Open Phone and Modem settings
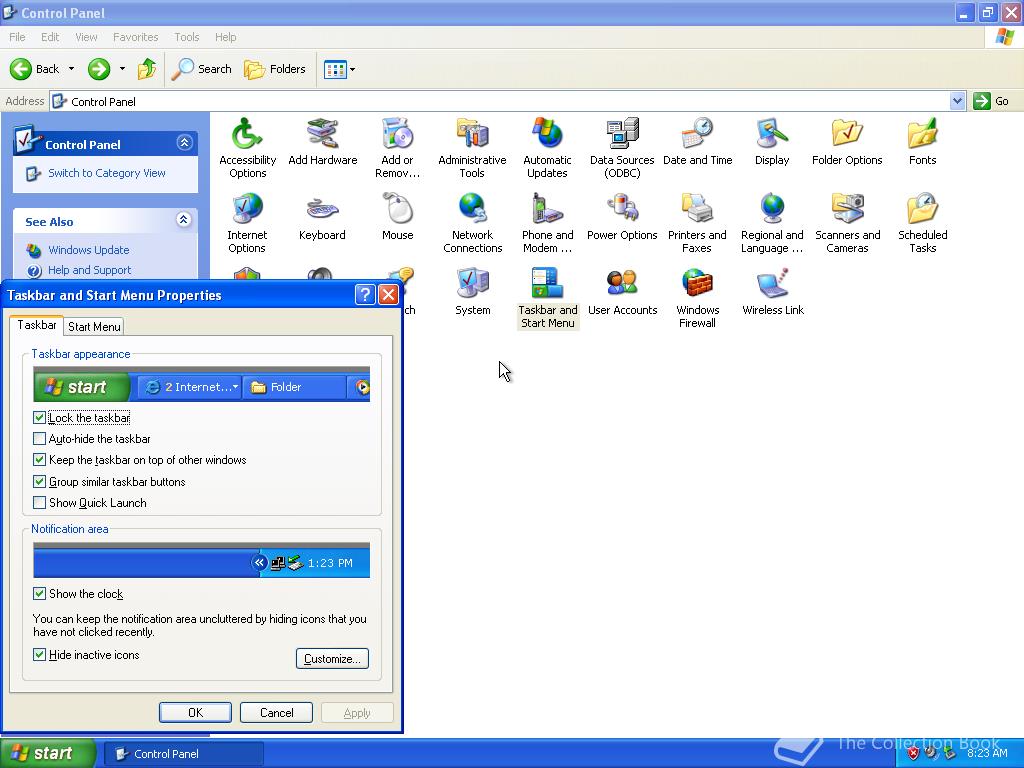This screenshot has height=768, width=1024. tap(547, 213)
